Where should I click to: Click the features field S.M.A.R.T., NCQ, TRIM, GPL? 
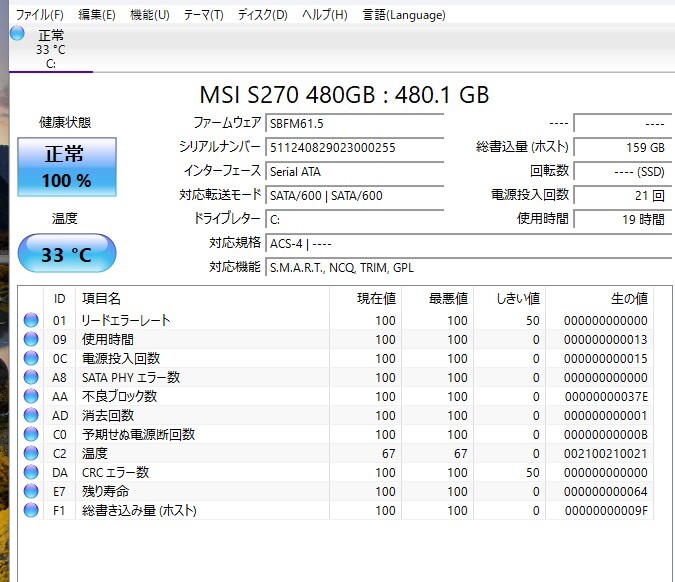469,268
